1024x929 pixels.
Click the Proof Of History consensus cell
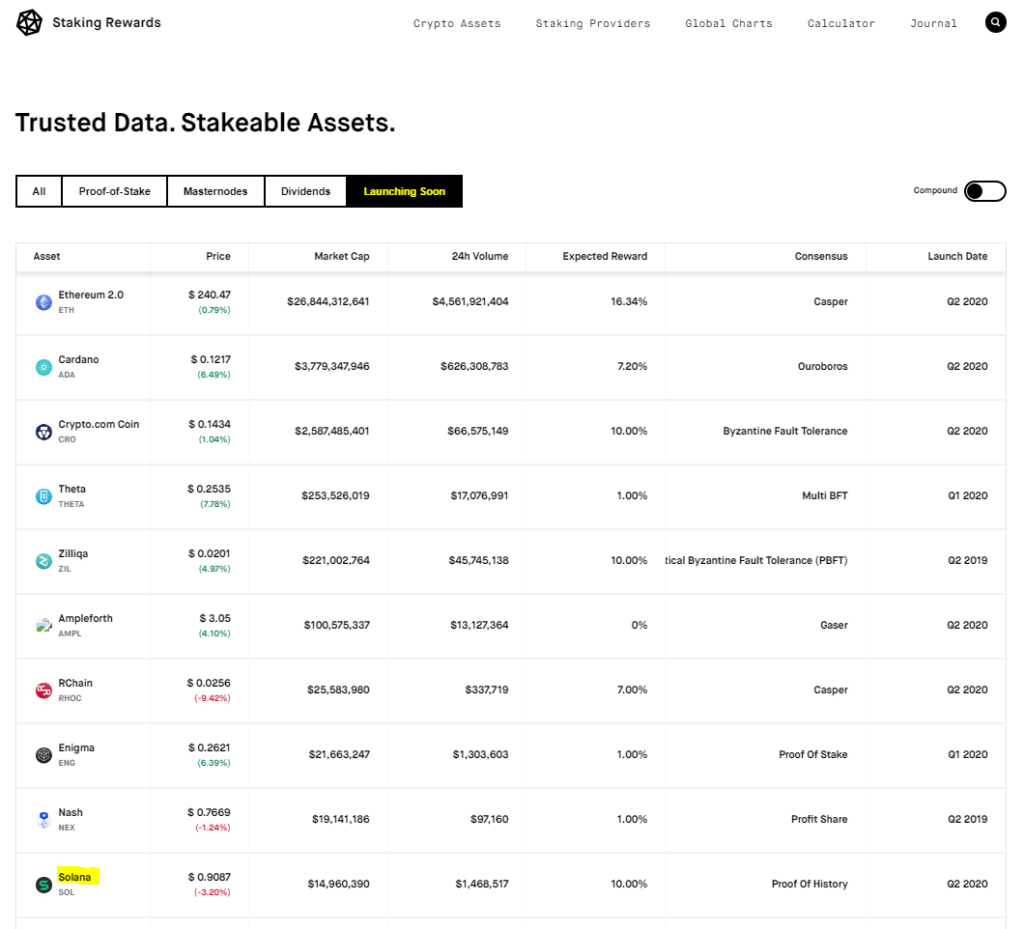[x=810, y=884]
